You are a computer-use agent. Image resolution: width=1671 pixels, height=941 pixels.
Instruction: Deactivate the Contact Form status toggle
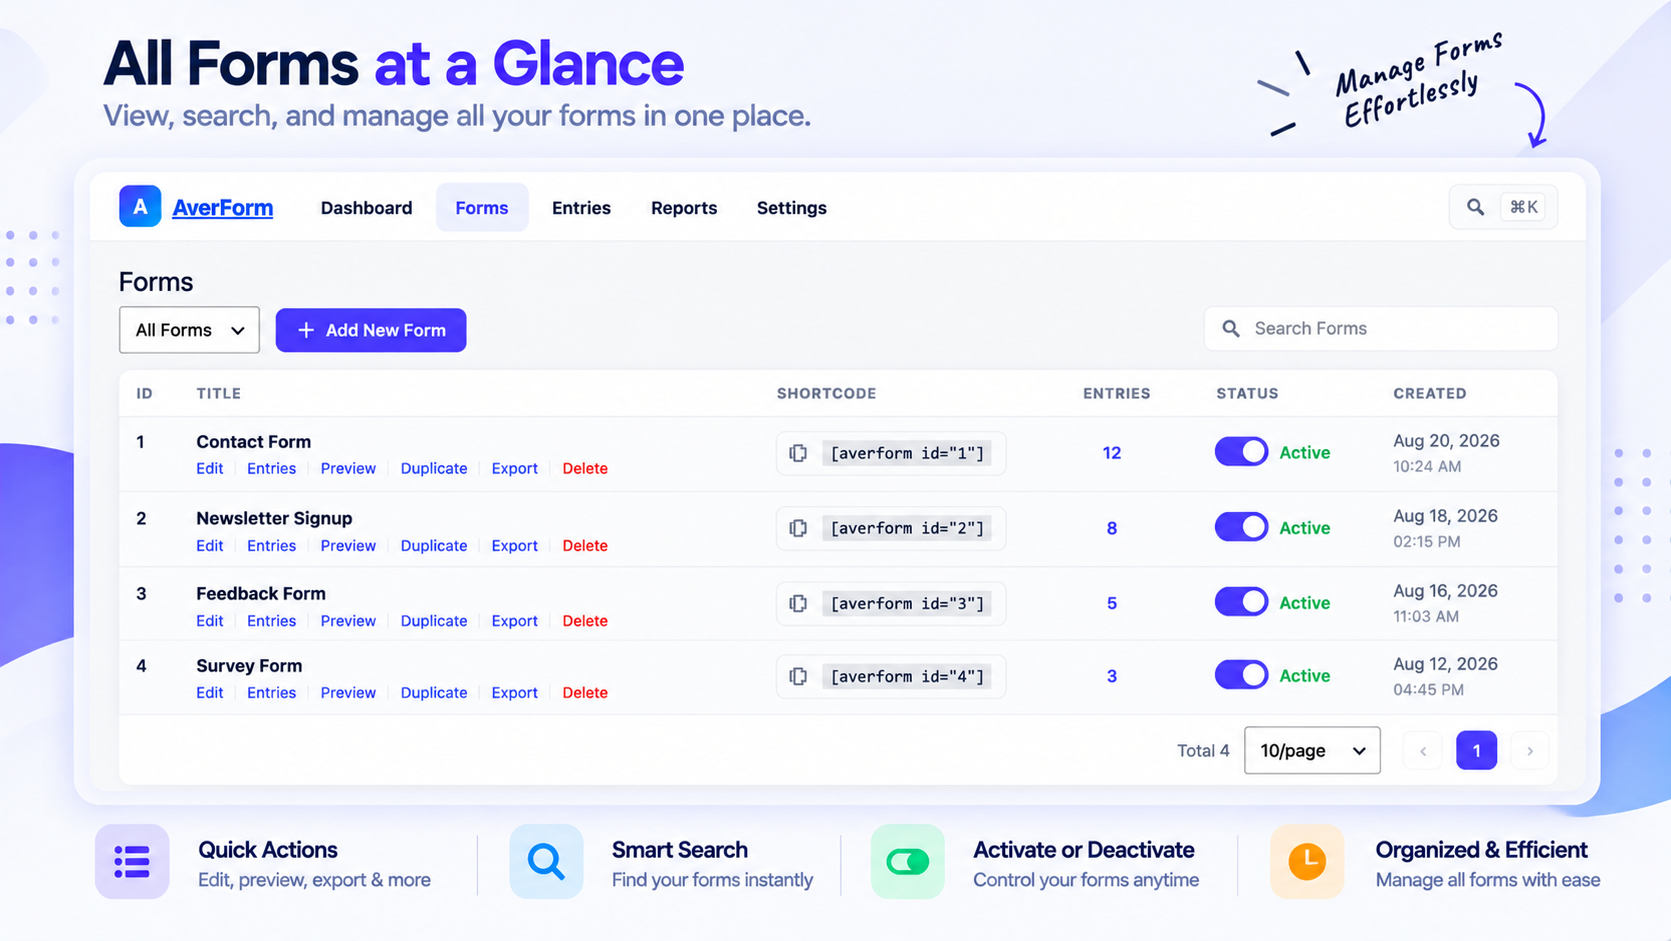[x=1241, y=452]
